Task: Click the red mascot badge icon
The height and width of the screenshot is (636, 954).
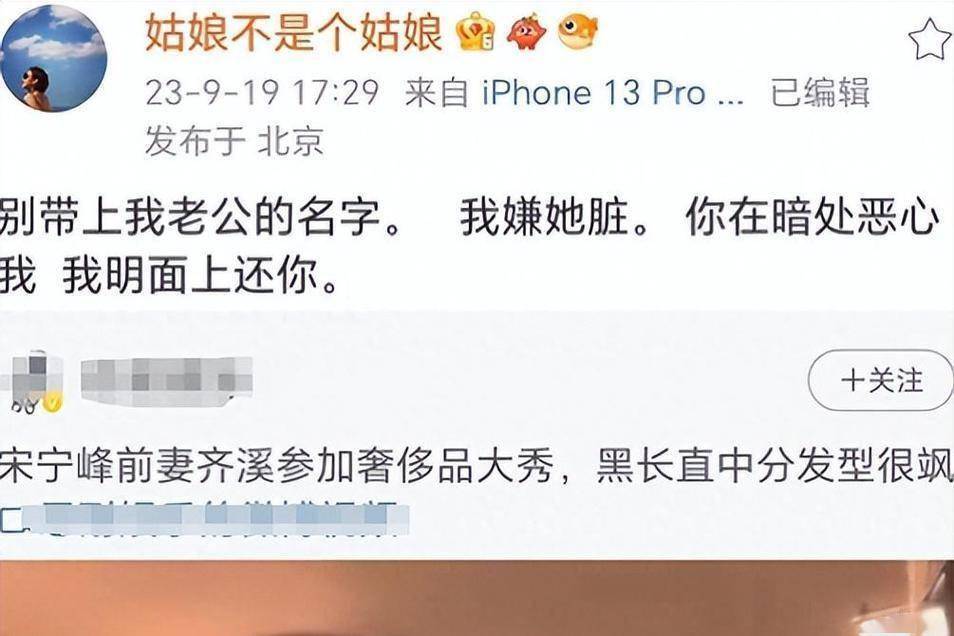Action: 527,32
